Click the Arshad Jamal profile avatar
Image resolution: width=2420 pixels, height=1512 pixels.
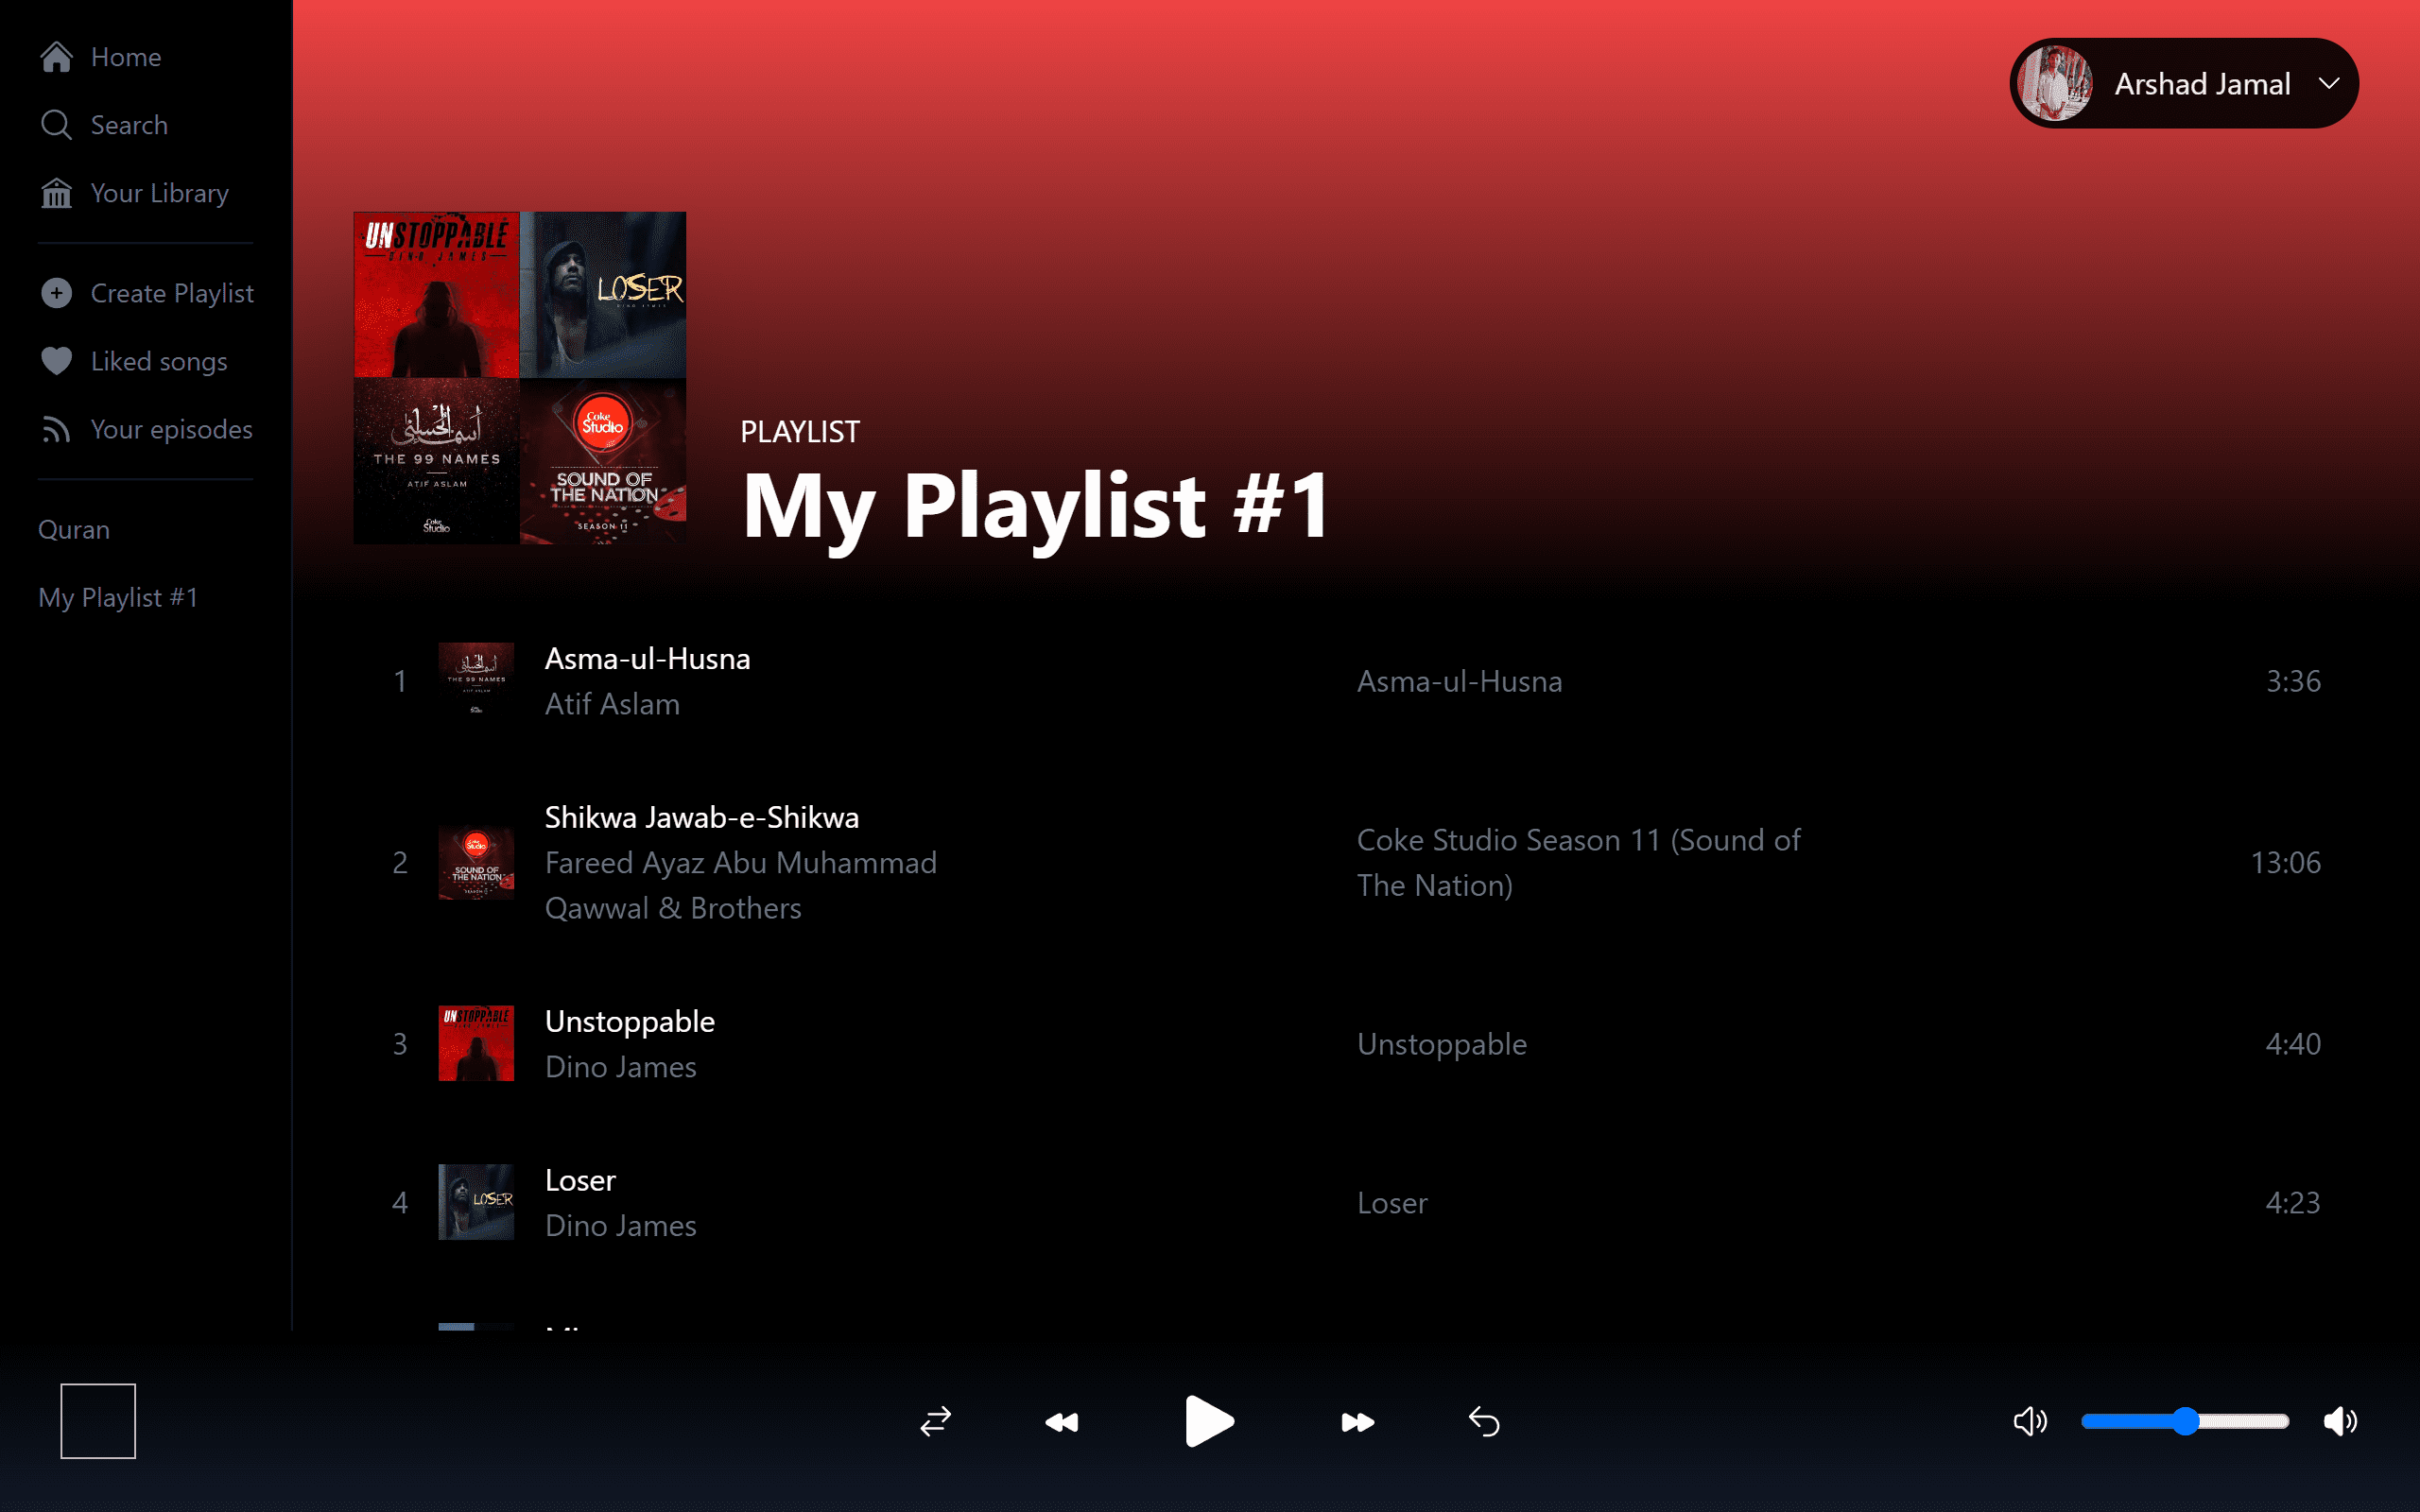(2055, 83)
